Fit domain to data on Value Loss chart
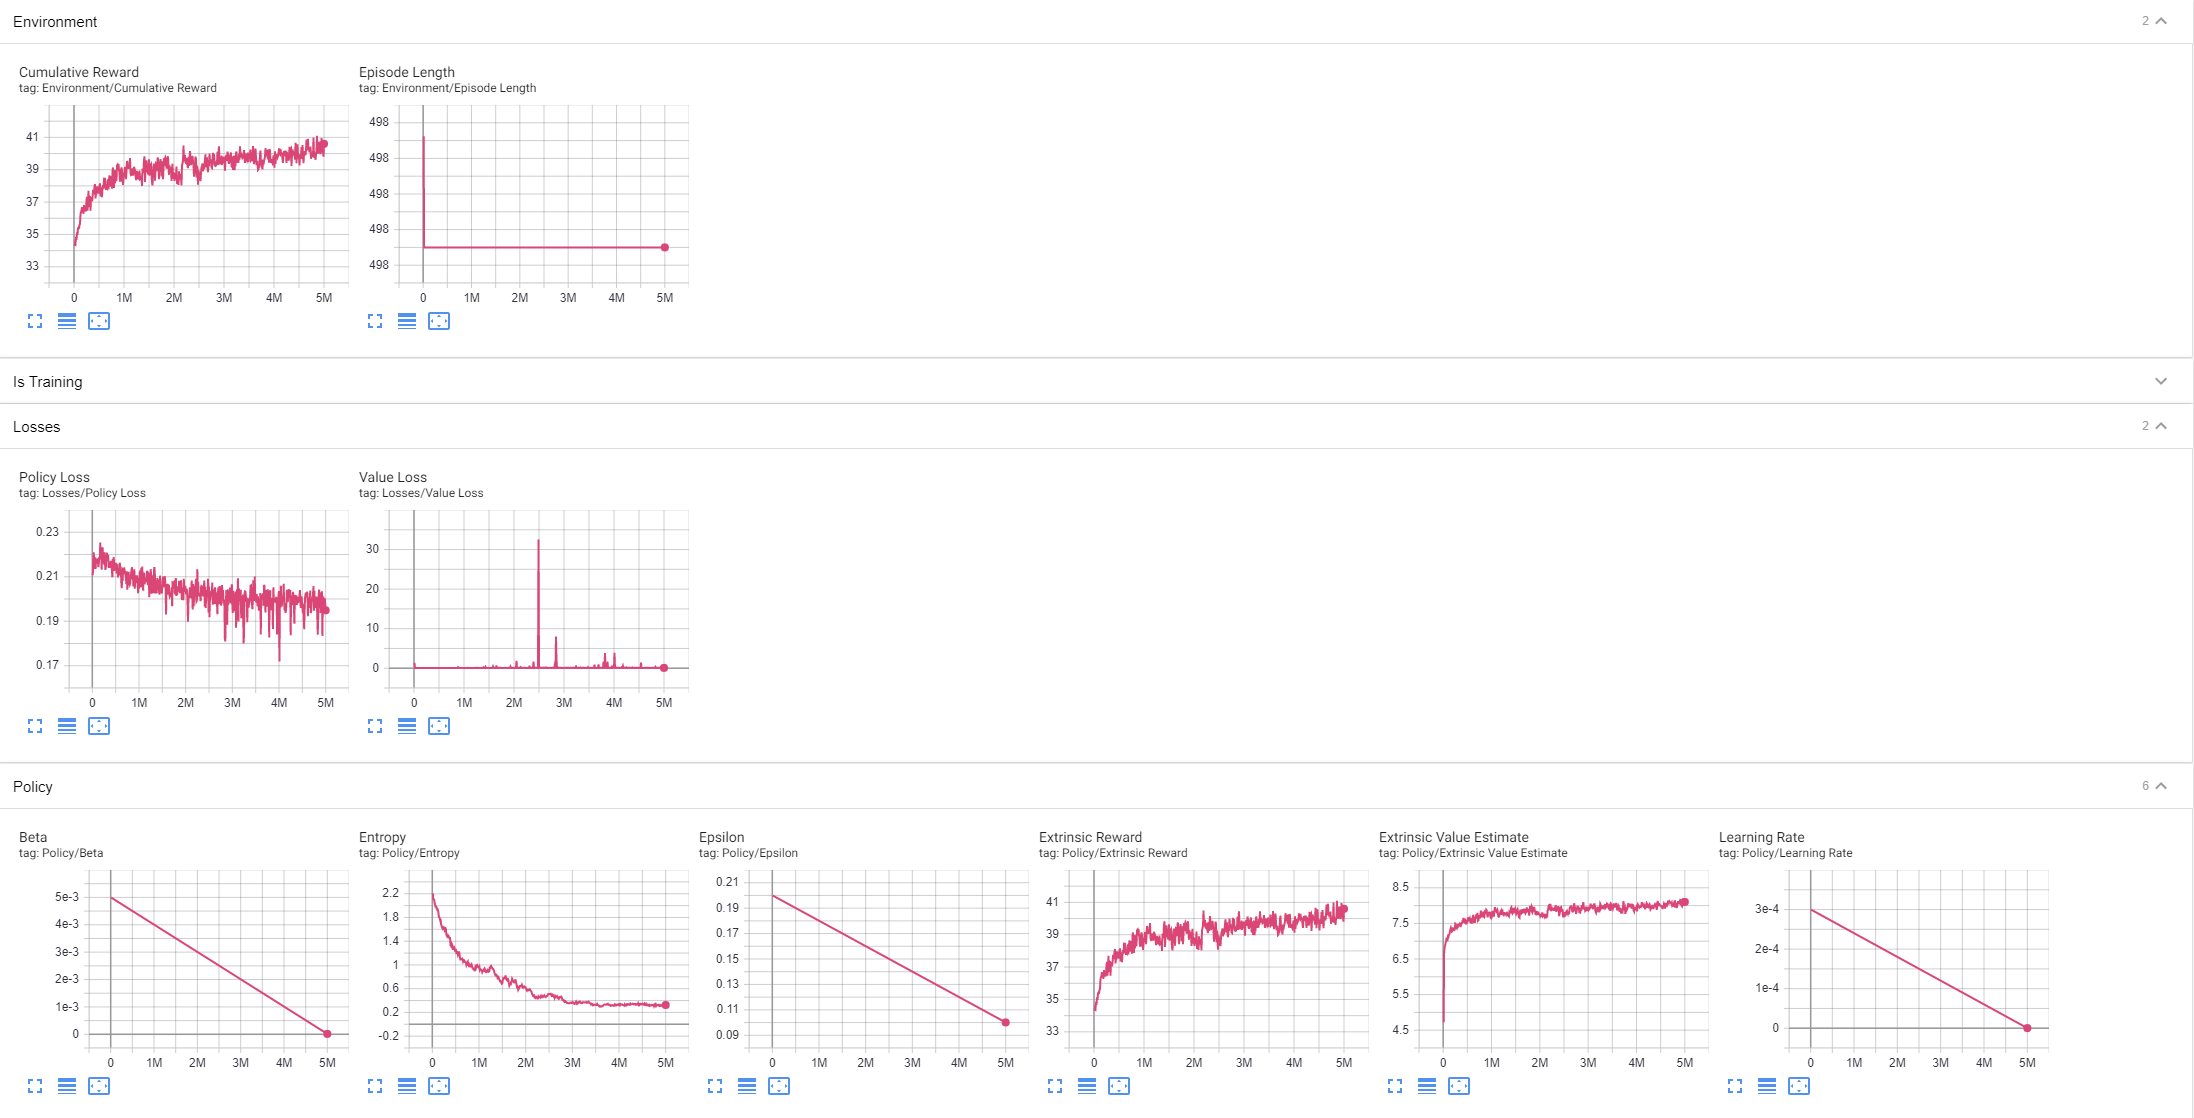Viewport: 2194px width, 1118px height. 439,726
